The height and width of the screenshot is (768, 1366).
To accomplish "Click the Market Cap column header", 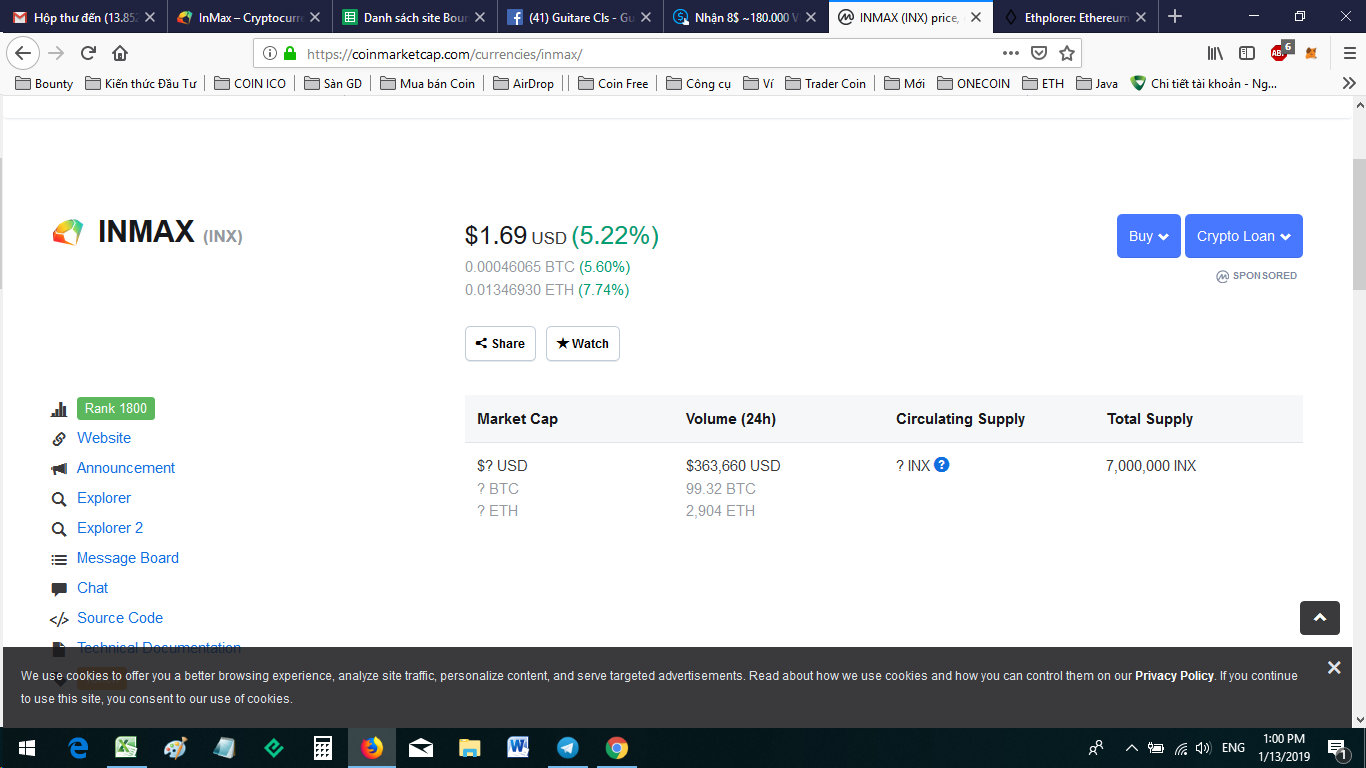I will (517, 419).
